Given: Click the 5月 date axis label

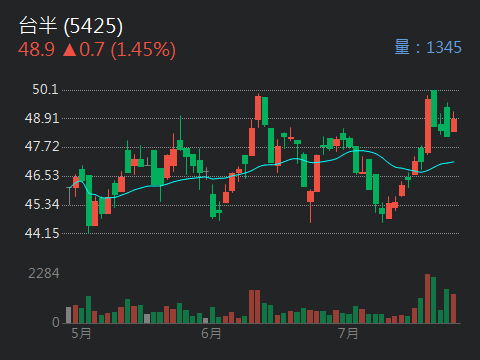Looking at the screenshot, I should tap(81, 333).
